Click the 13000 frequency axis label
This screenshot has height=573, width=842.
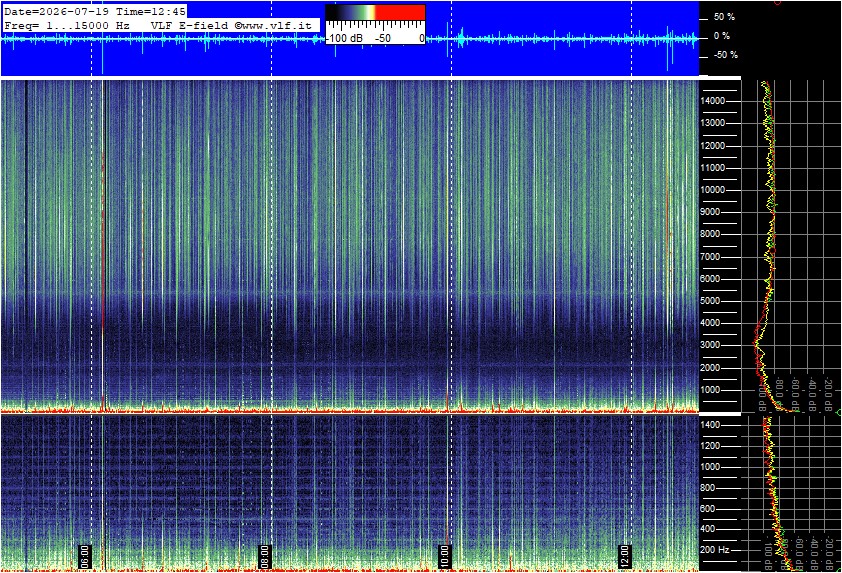coord(713,123)
